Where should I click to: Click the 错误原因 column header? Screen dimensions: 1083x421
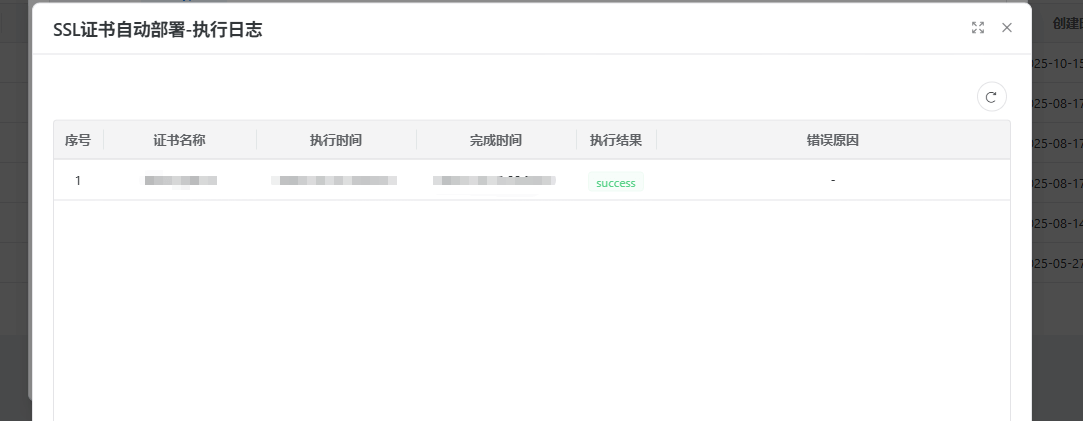click(x=833, y=140)
